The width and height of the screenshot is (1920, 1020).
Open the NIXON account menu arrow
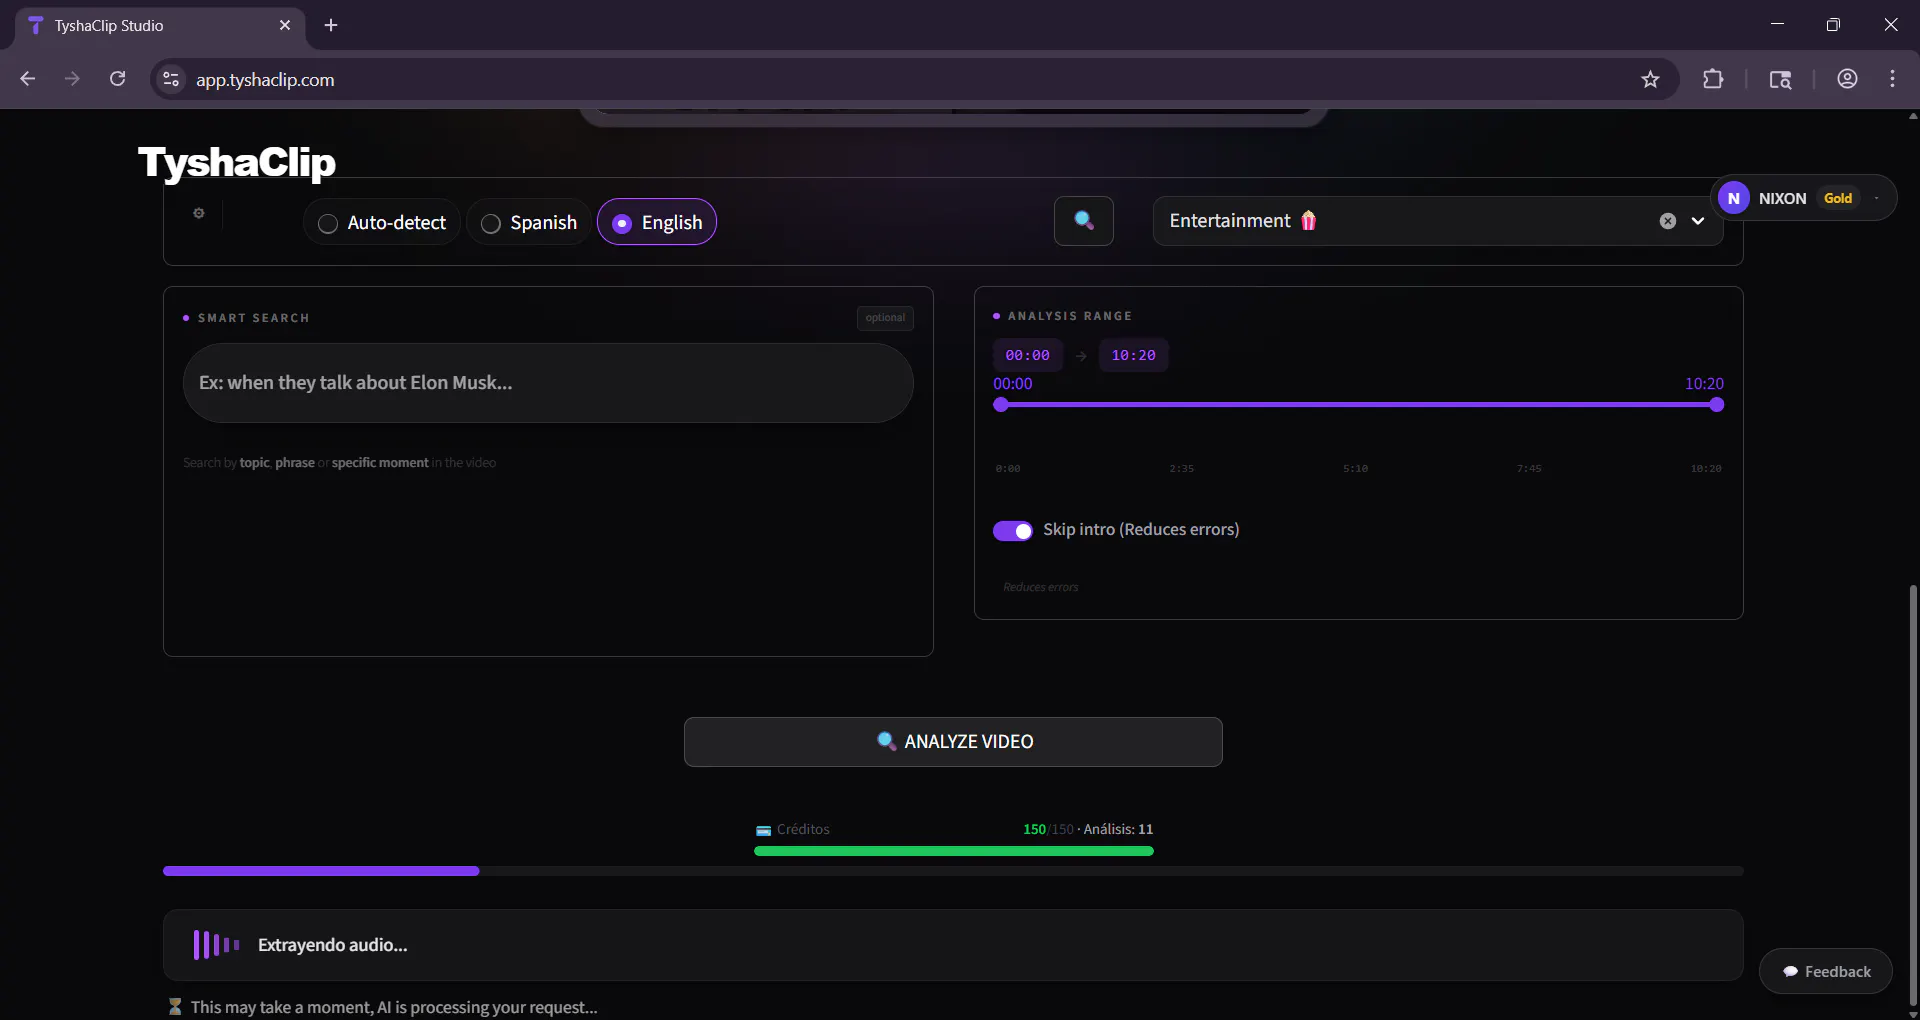pyautogui.click(x=1877, y=198)
